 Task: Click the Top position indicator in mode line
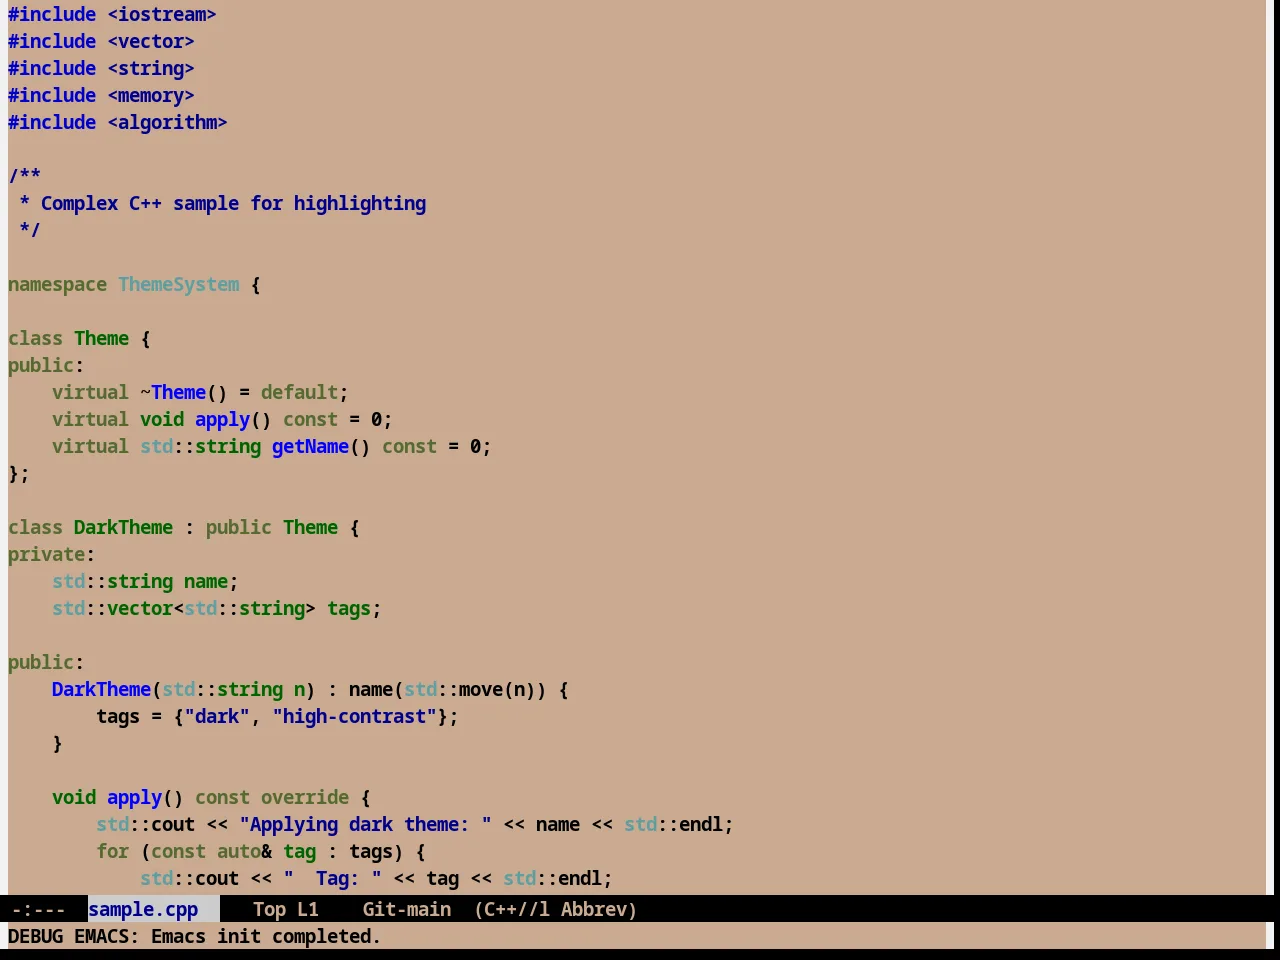(x=269, y=909)
